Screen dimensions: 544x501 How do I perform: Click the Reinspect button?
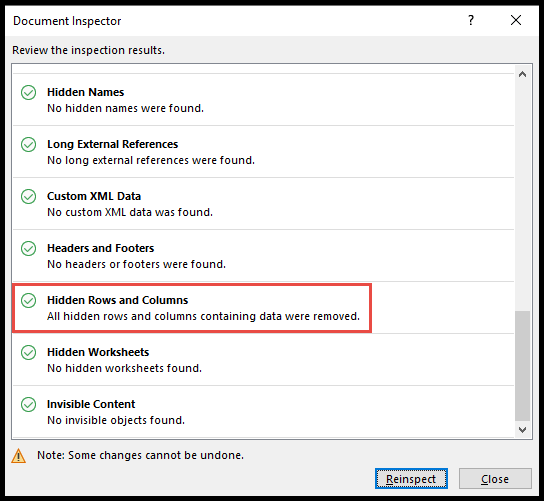tap(411, 479)
